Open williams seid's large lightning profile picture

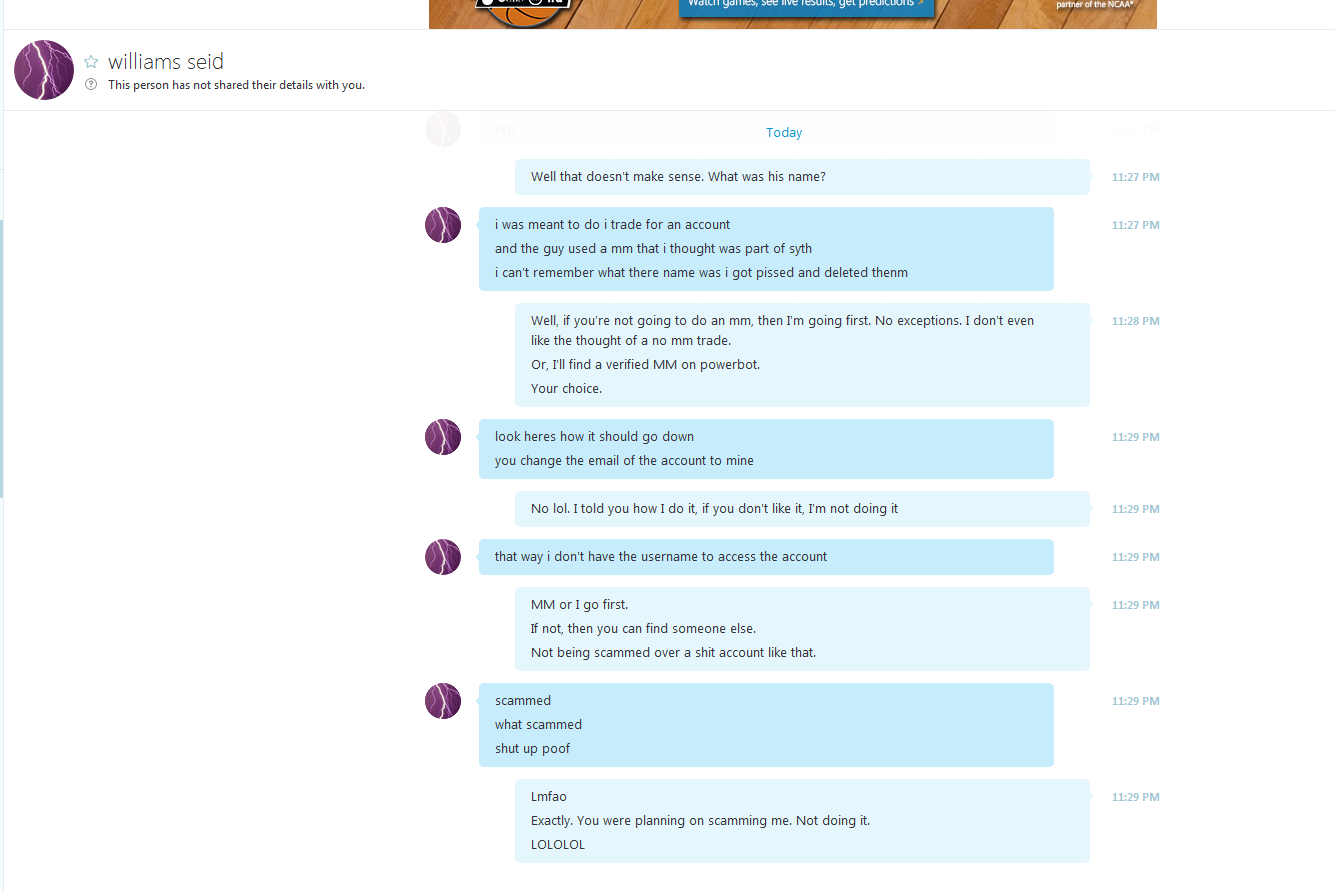click(44, 70)
